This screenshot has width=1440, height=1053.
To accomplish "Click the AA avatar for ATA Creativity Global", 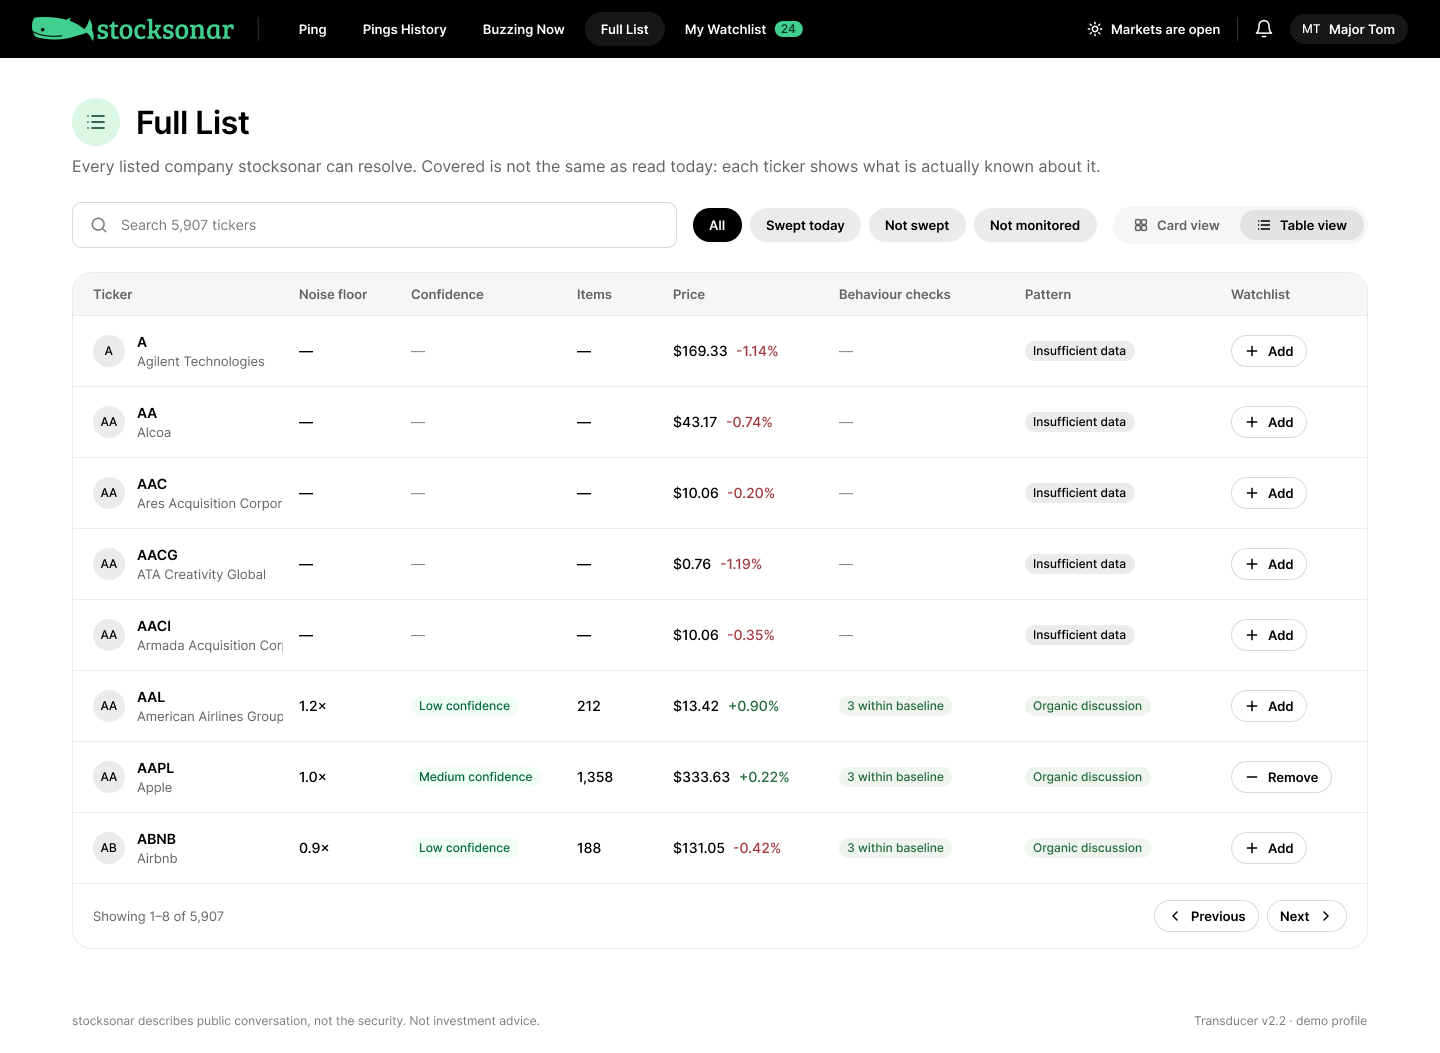I will click(109, 564).
